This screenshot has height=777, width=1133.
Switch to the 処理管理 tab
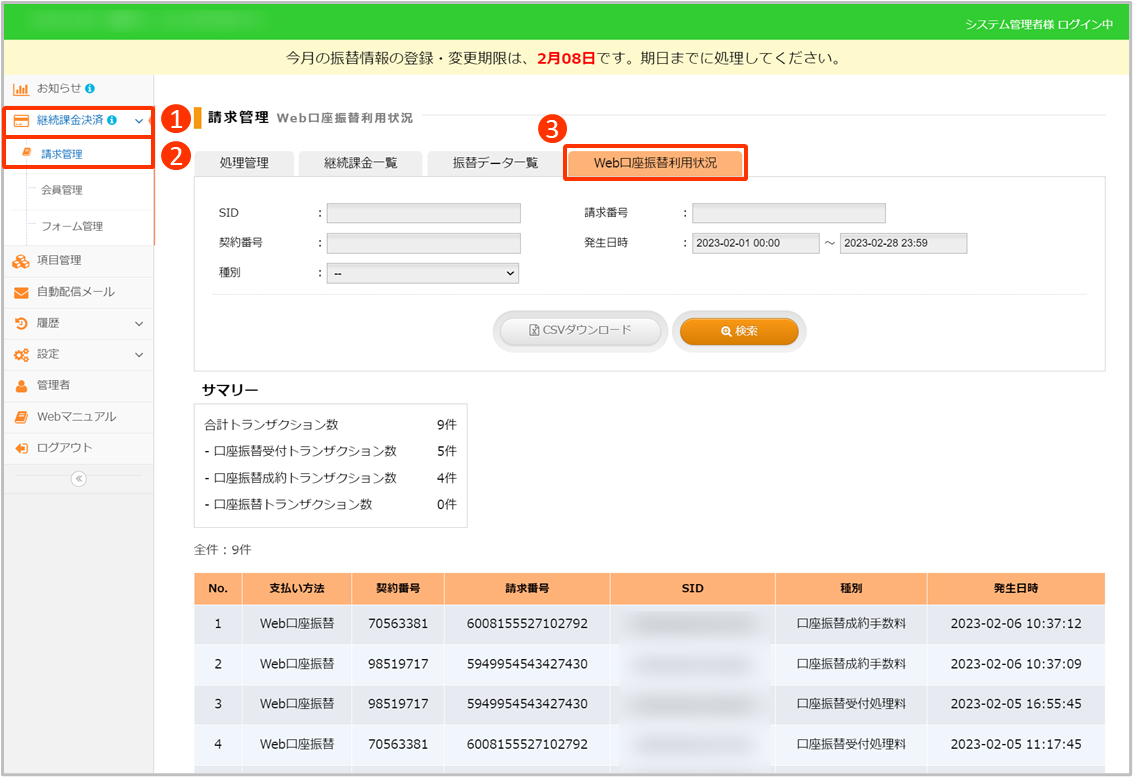[244, 163]
